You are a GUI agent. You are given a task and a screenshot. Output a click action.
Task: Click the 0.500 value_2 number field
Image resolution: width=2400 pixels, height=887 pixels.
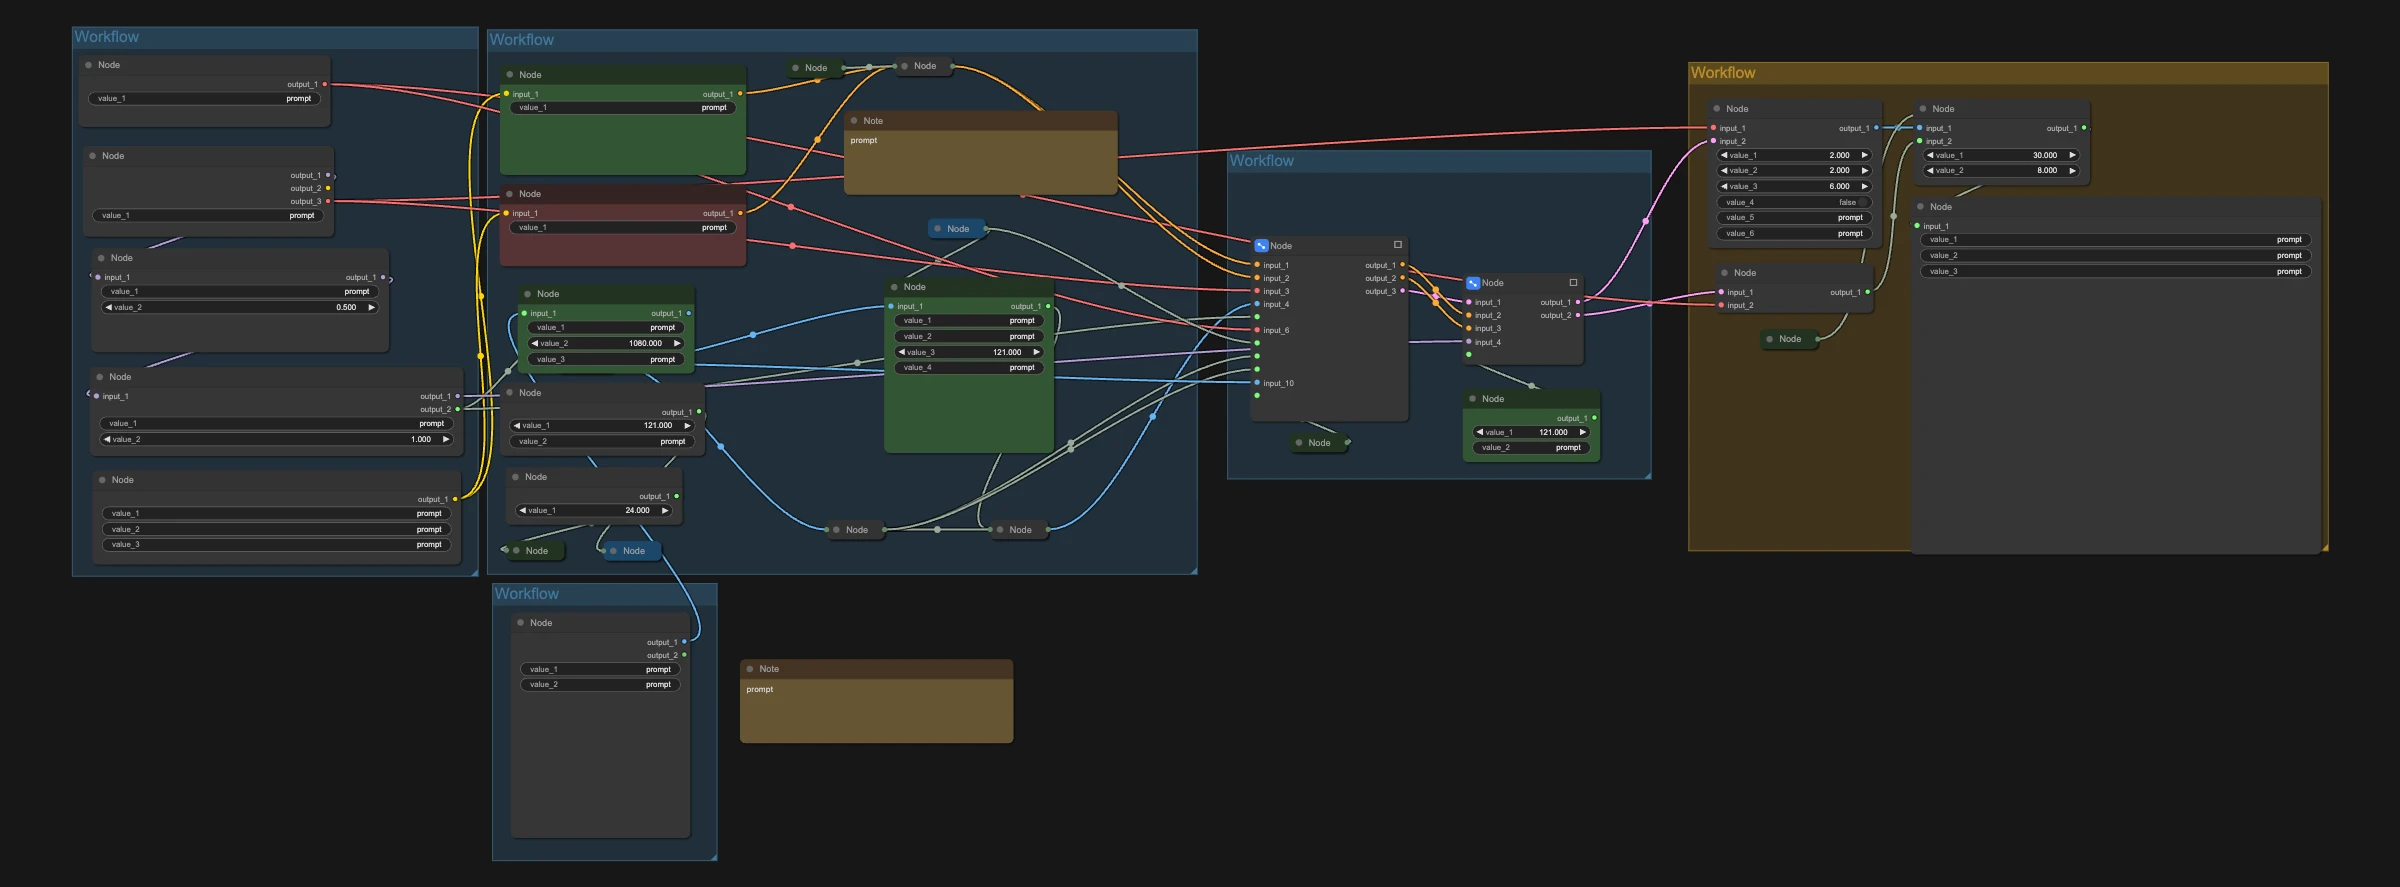pyautogui.click(x=240, y=307)
